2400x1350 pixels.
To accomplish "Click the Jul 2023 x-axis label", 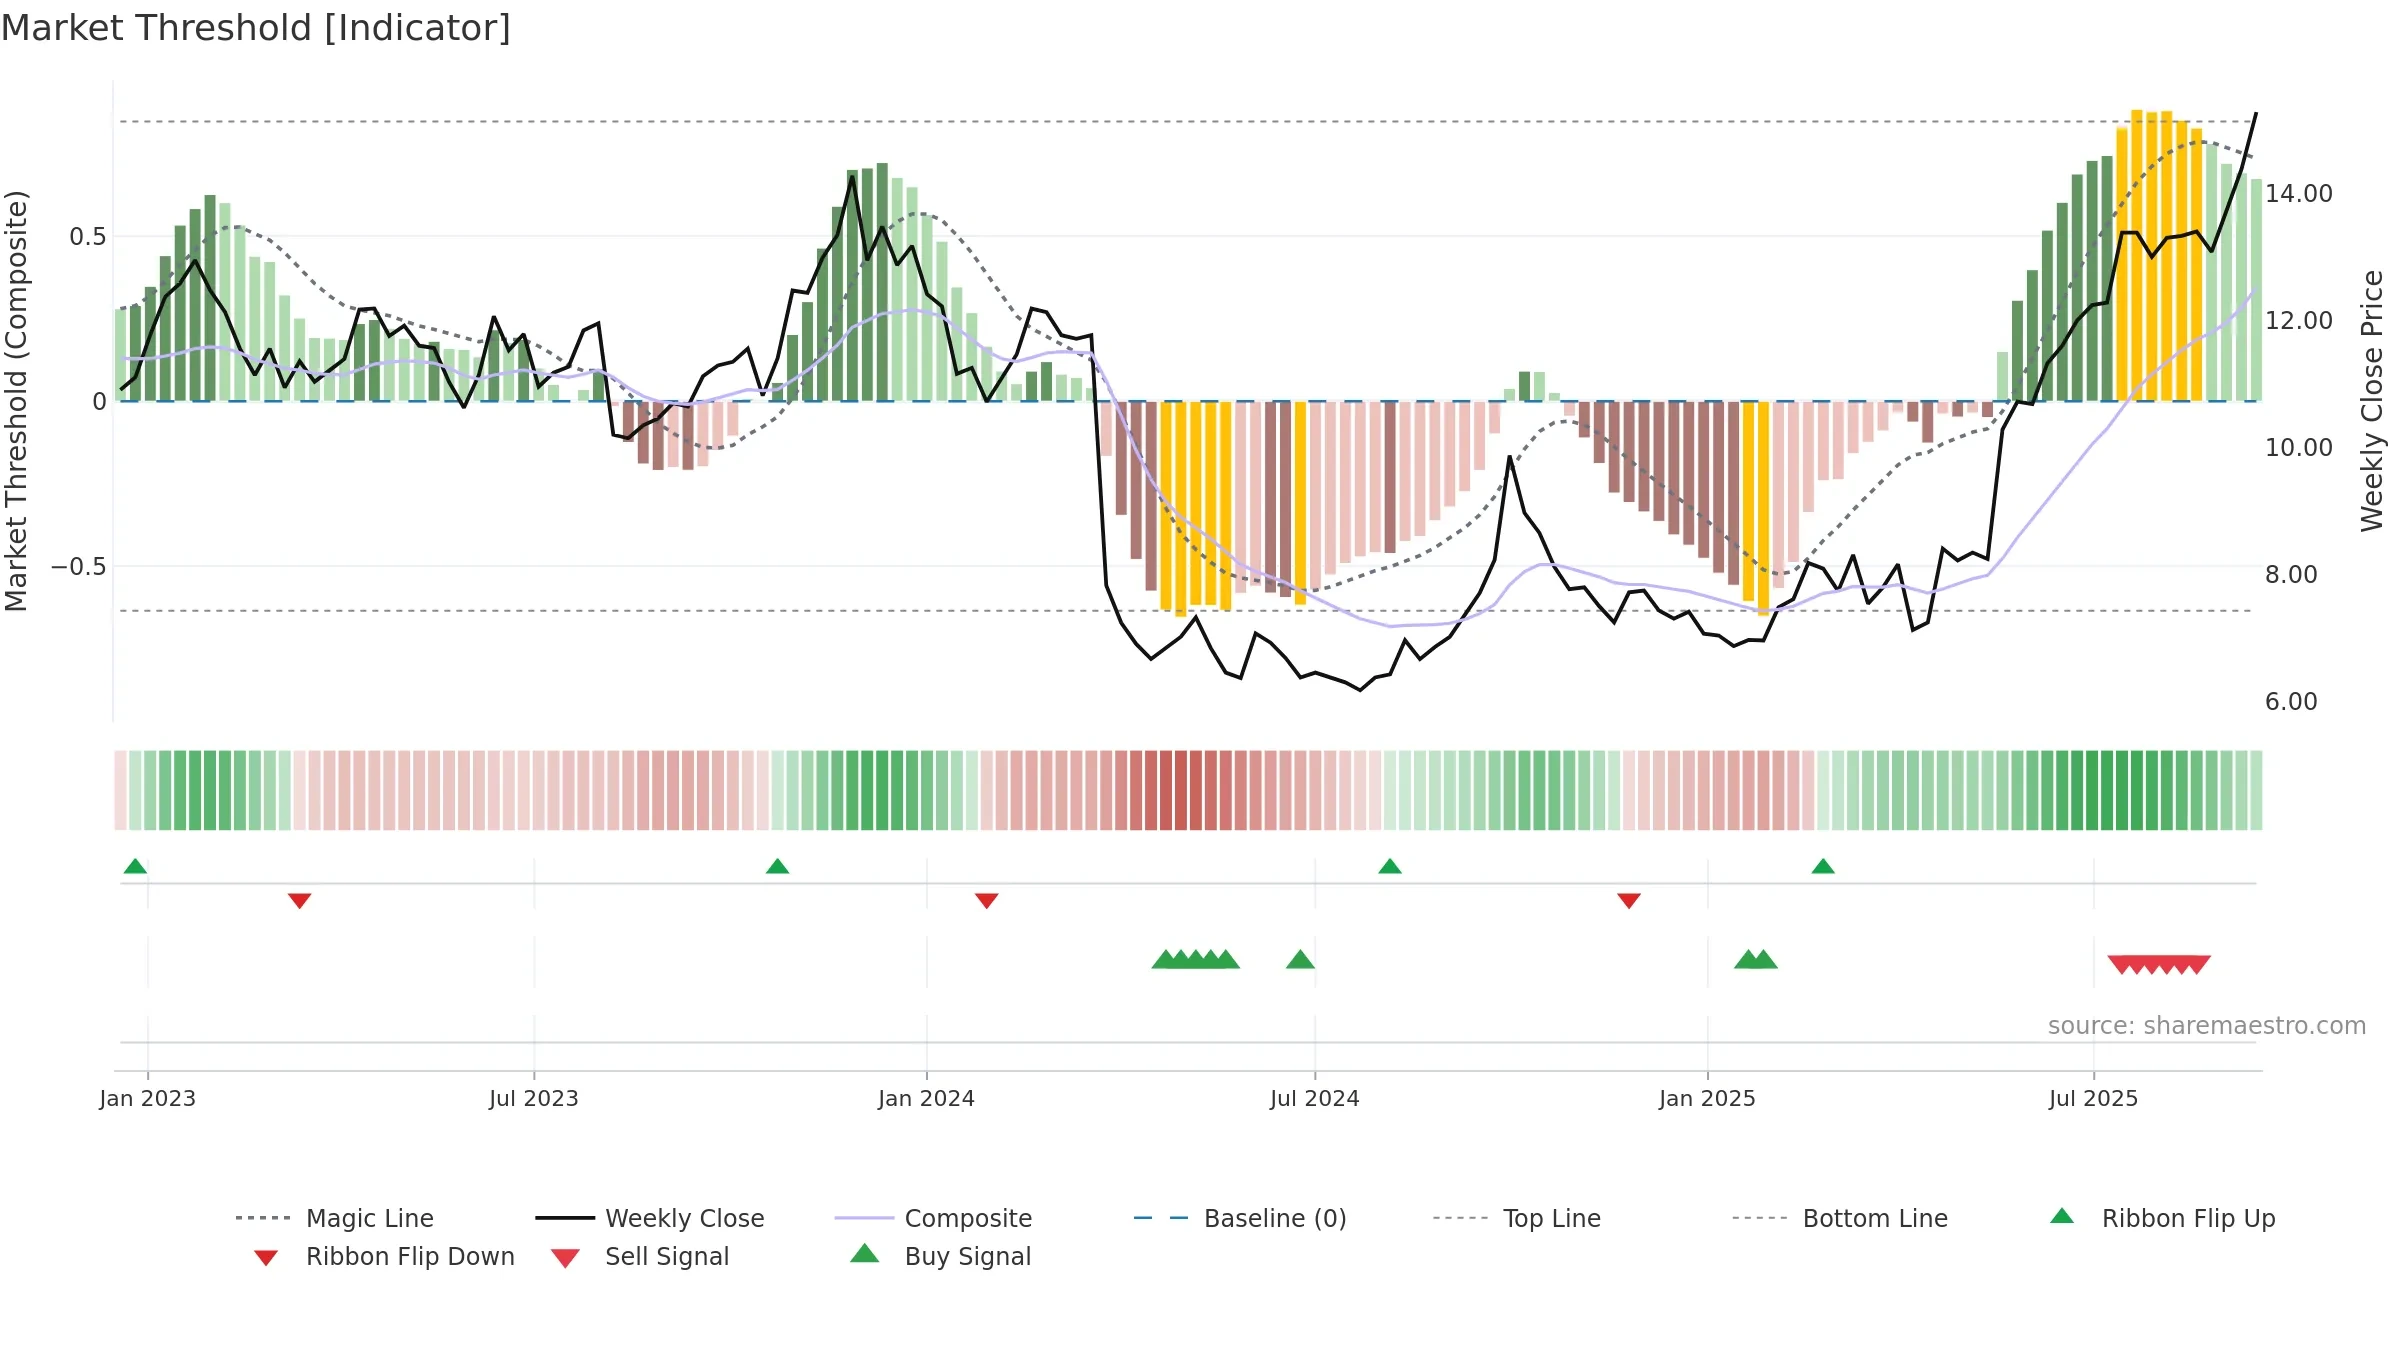I will coord(534,1098).
